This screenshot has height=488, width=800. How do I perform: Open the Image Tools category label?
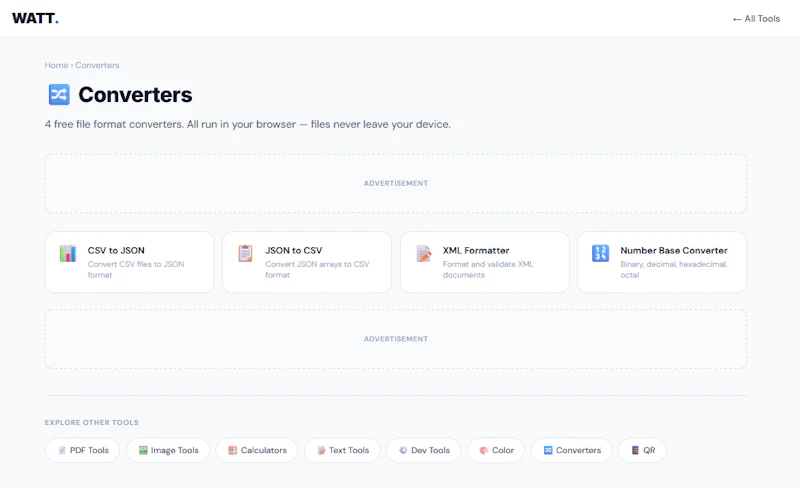coord(174,450)
